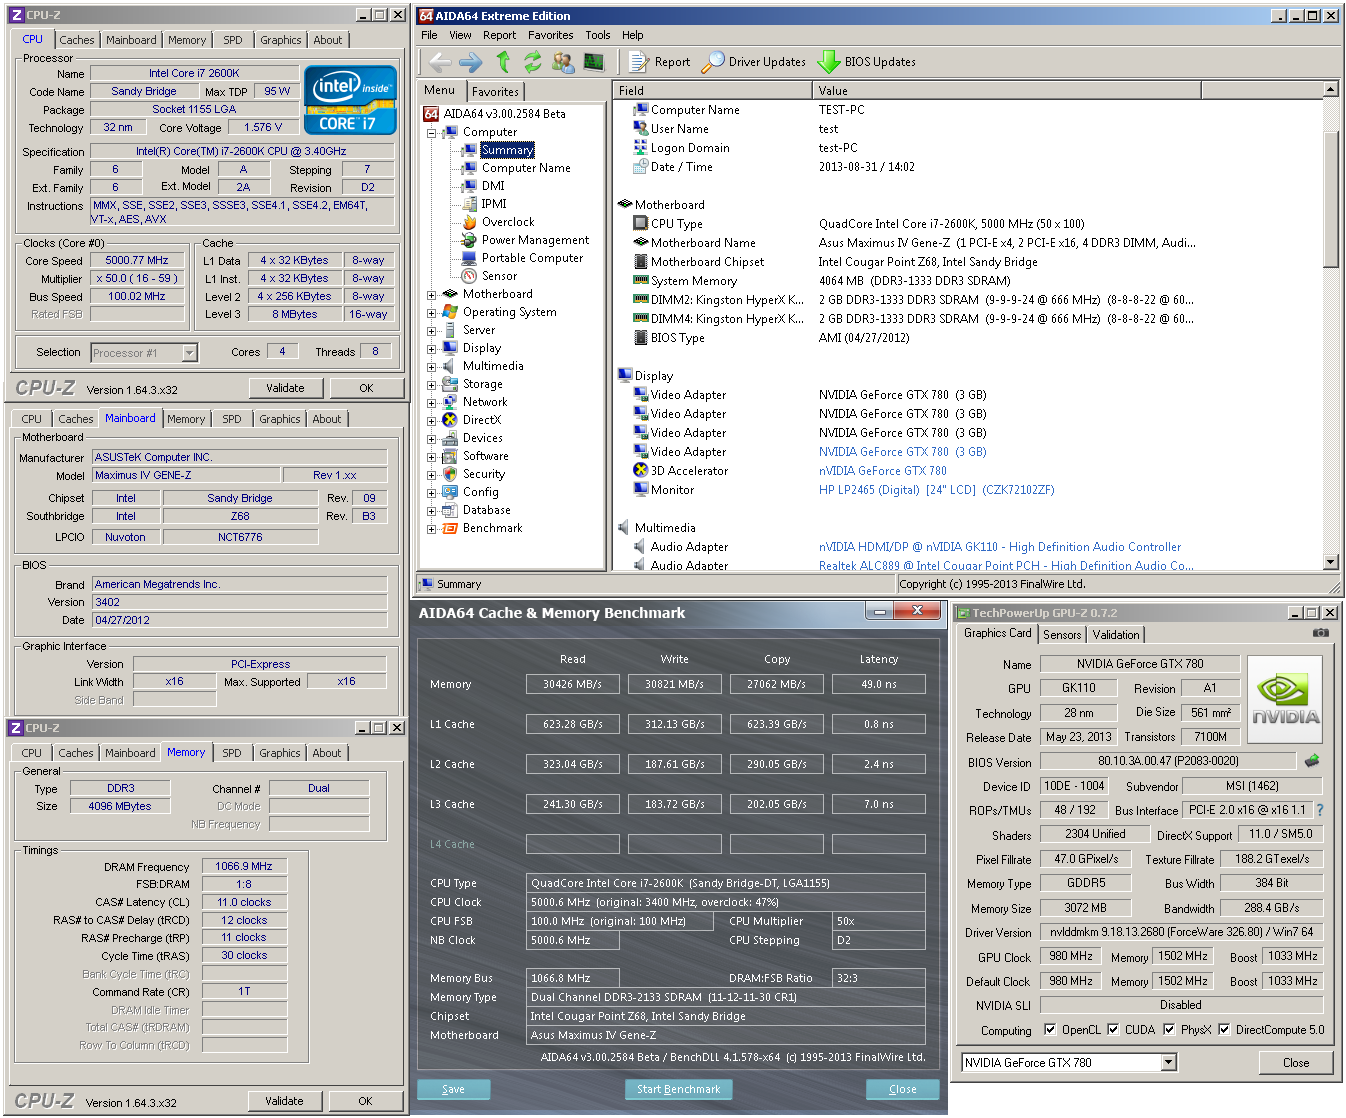The height and width of the screenshot is (1118, 1346).
Task: Click the green Up arrow in AIDA64 toolbar
Action: [x=503, y=62]
